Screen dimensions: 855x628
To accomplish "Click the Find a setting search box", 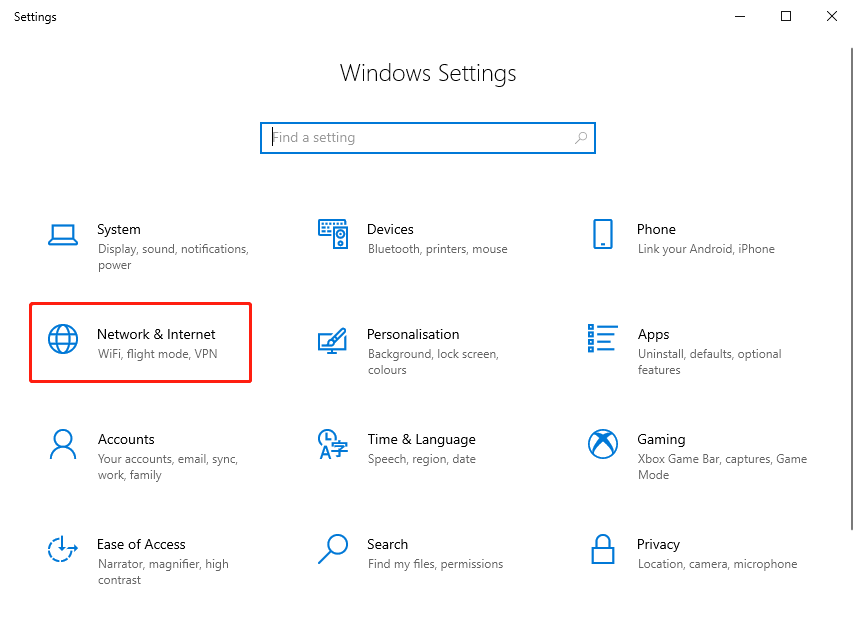I will pos(420,138).
